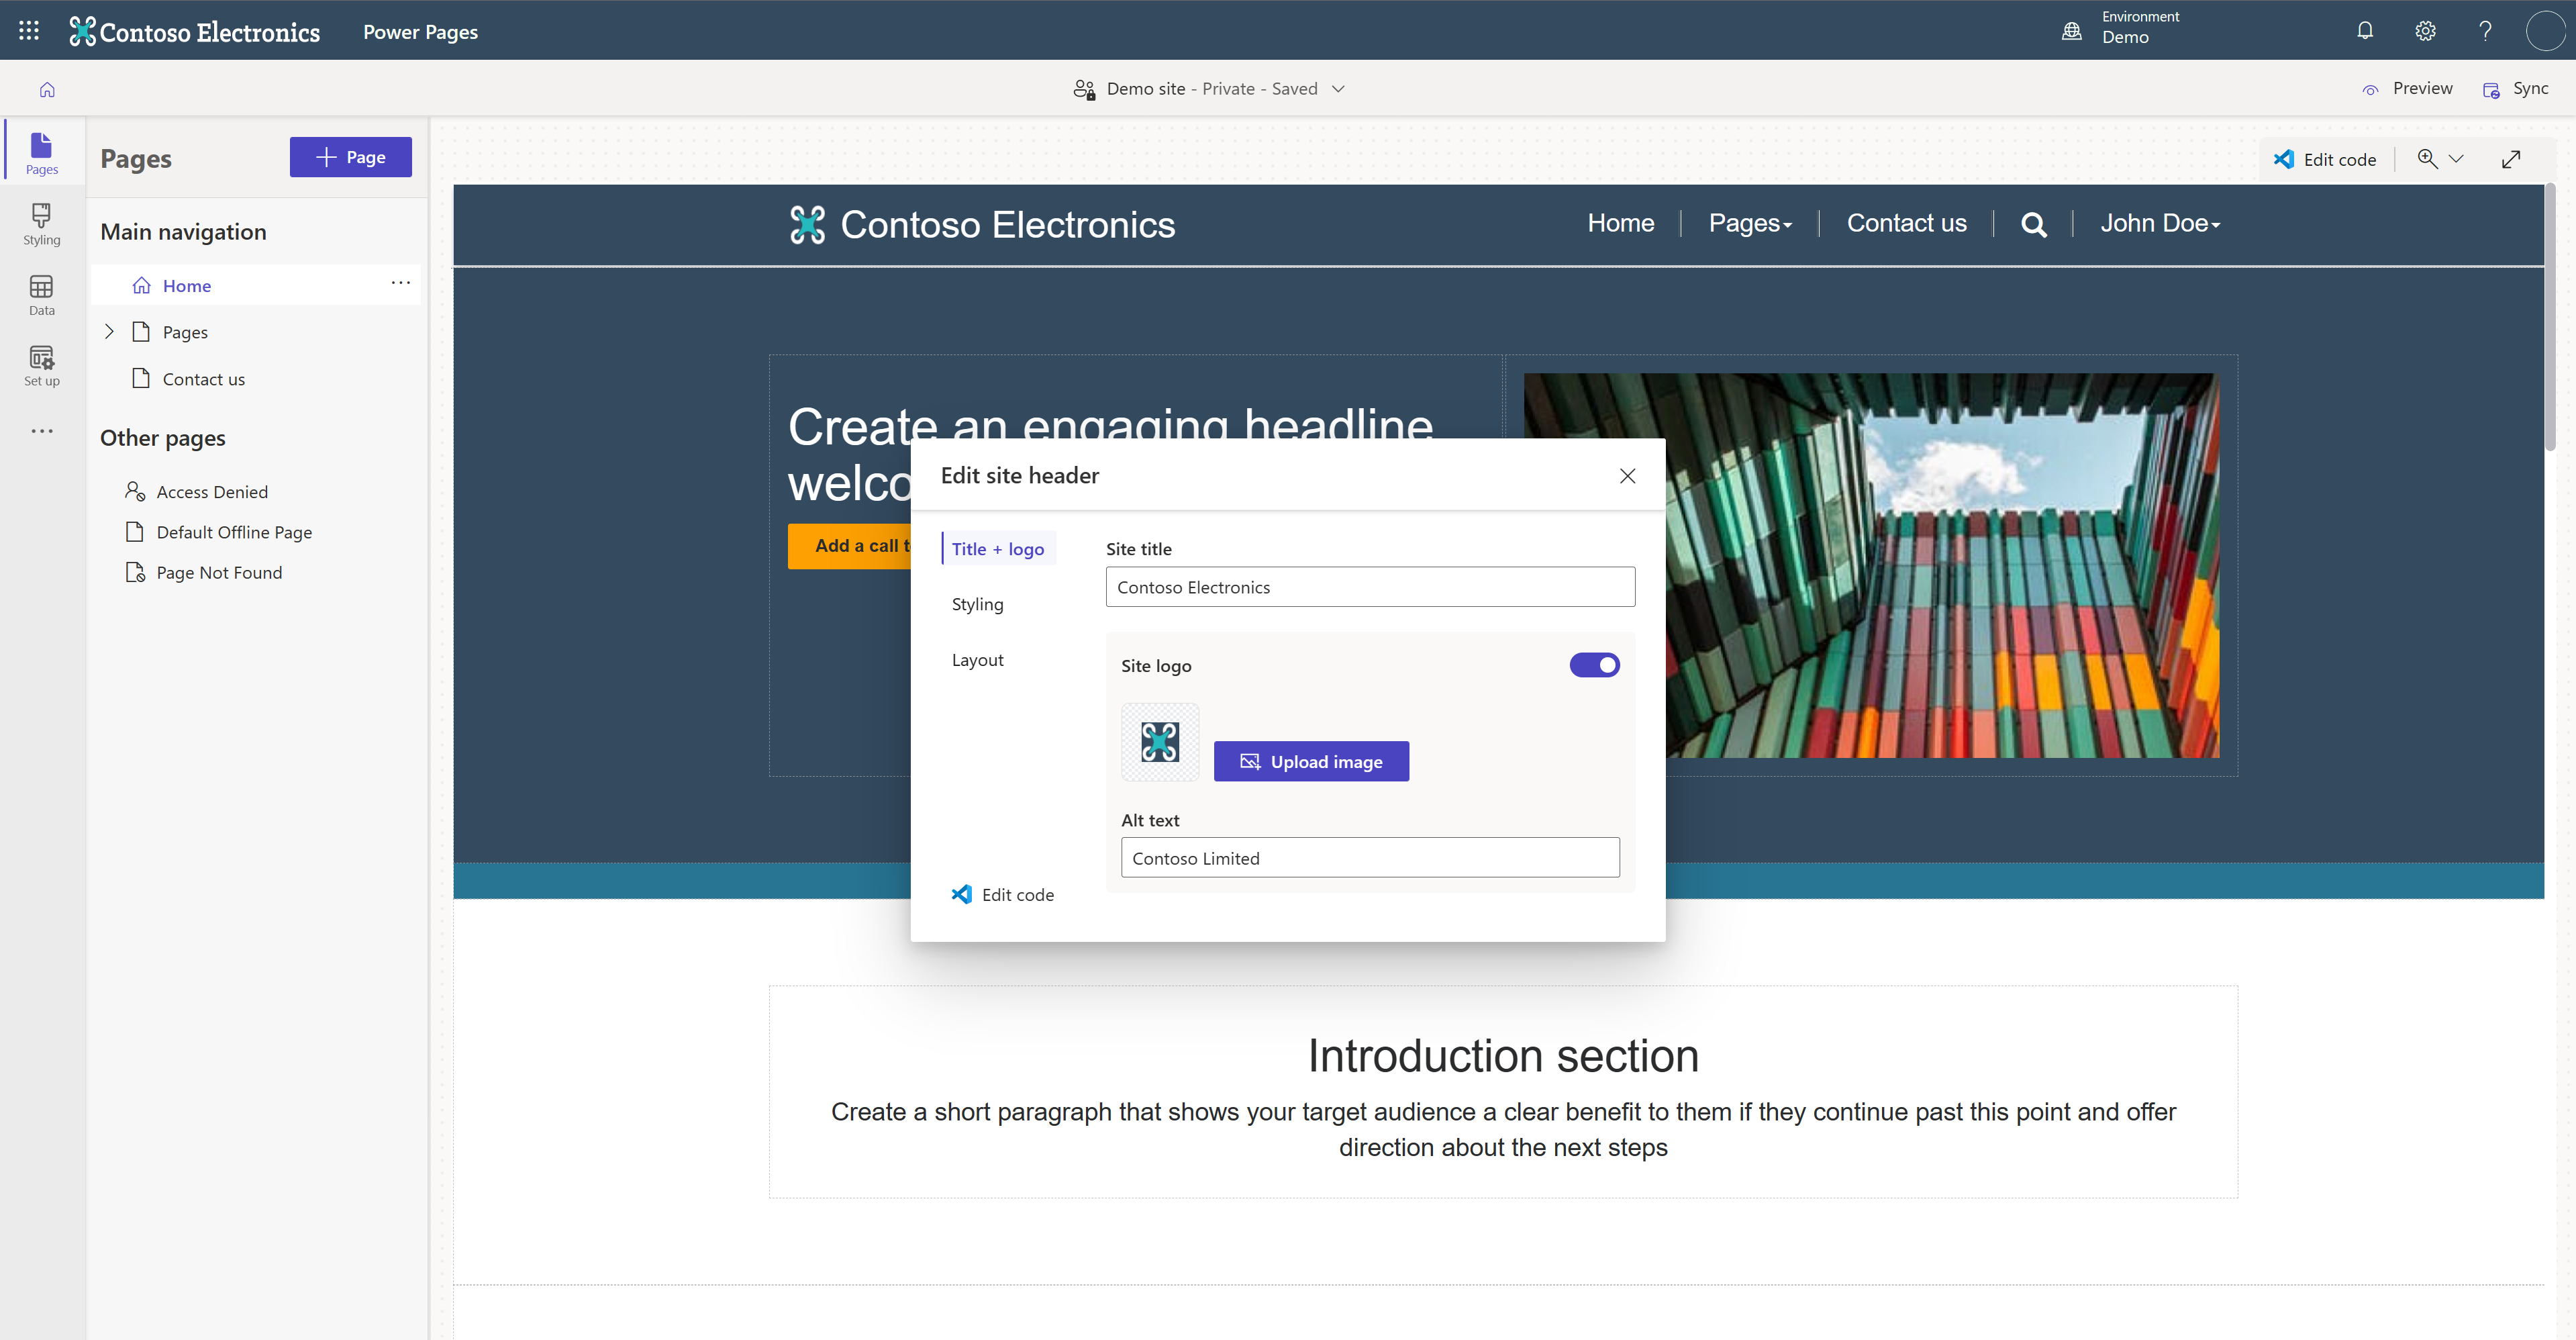This screenshot has width=2576, height=1340.
Task: Open the Demo site dropdown
Action: tap(1338, 88)
